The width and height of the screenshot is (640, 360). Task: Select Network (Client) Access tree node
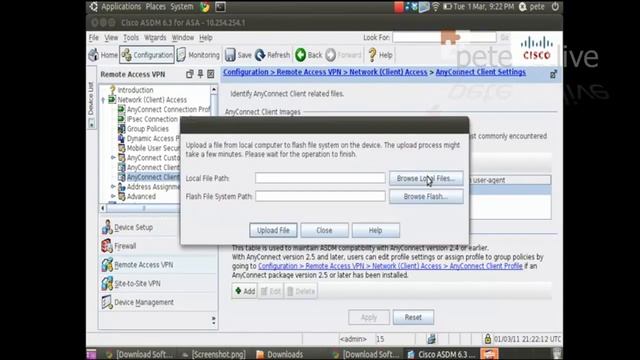coord(152,100)
